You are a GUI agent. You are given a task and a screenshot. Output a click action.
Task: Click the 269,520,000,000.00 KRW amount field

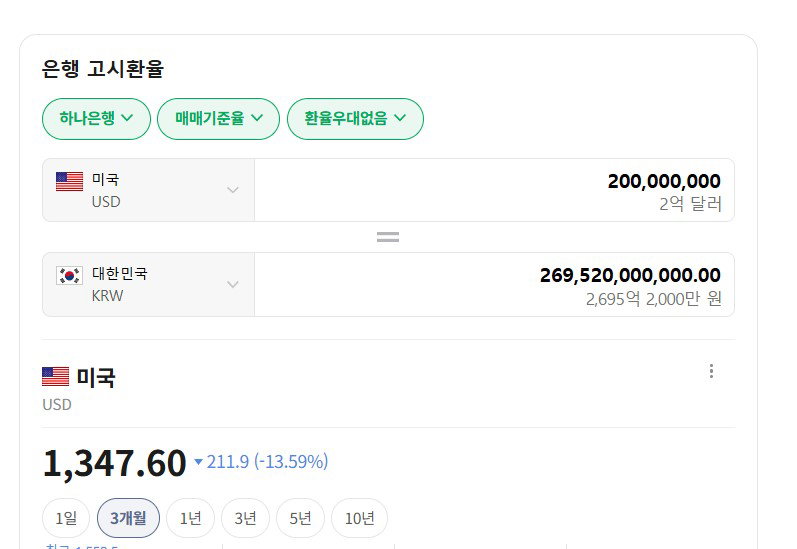tap(495, 284)
